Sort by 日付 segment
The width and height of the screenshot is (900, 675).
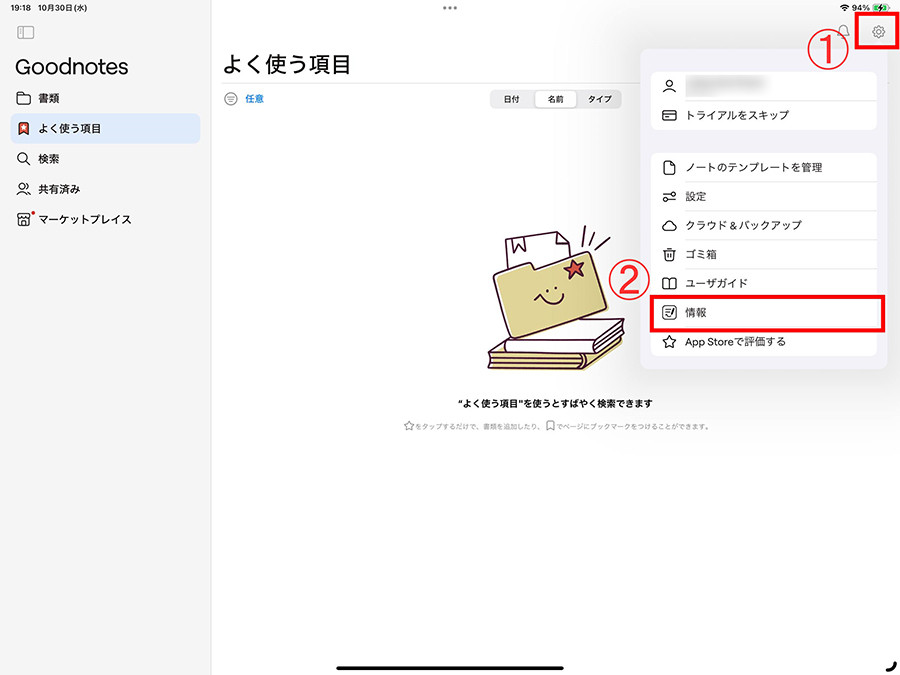click(x=511, y=99)
